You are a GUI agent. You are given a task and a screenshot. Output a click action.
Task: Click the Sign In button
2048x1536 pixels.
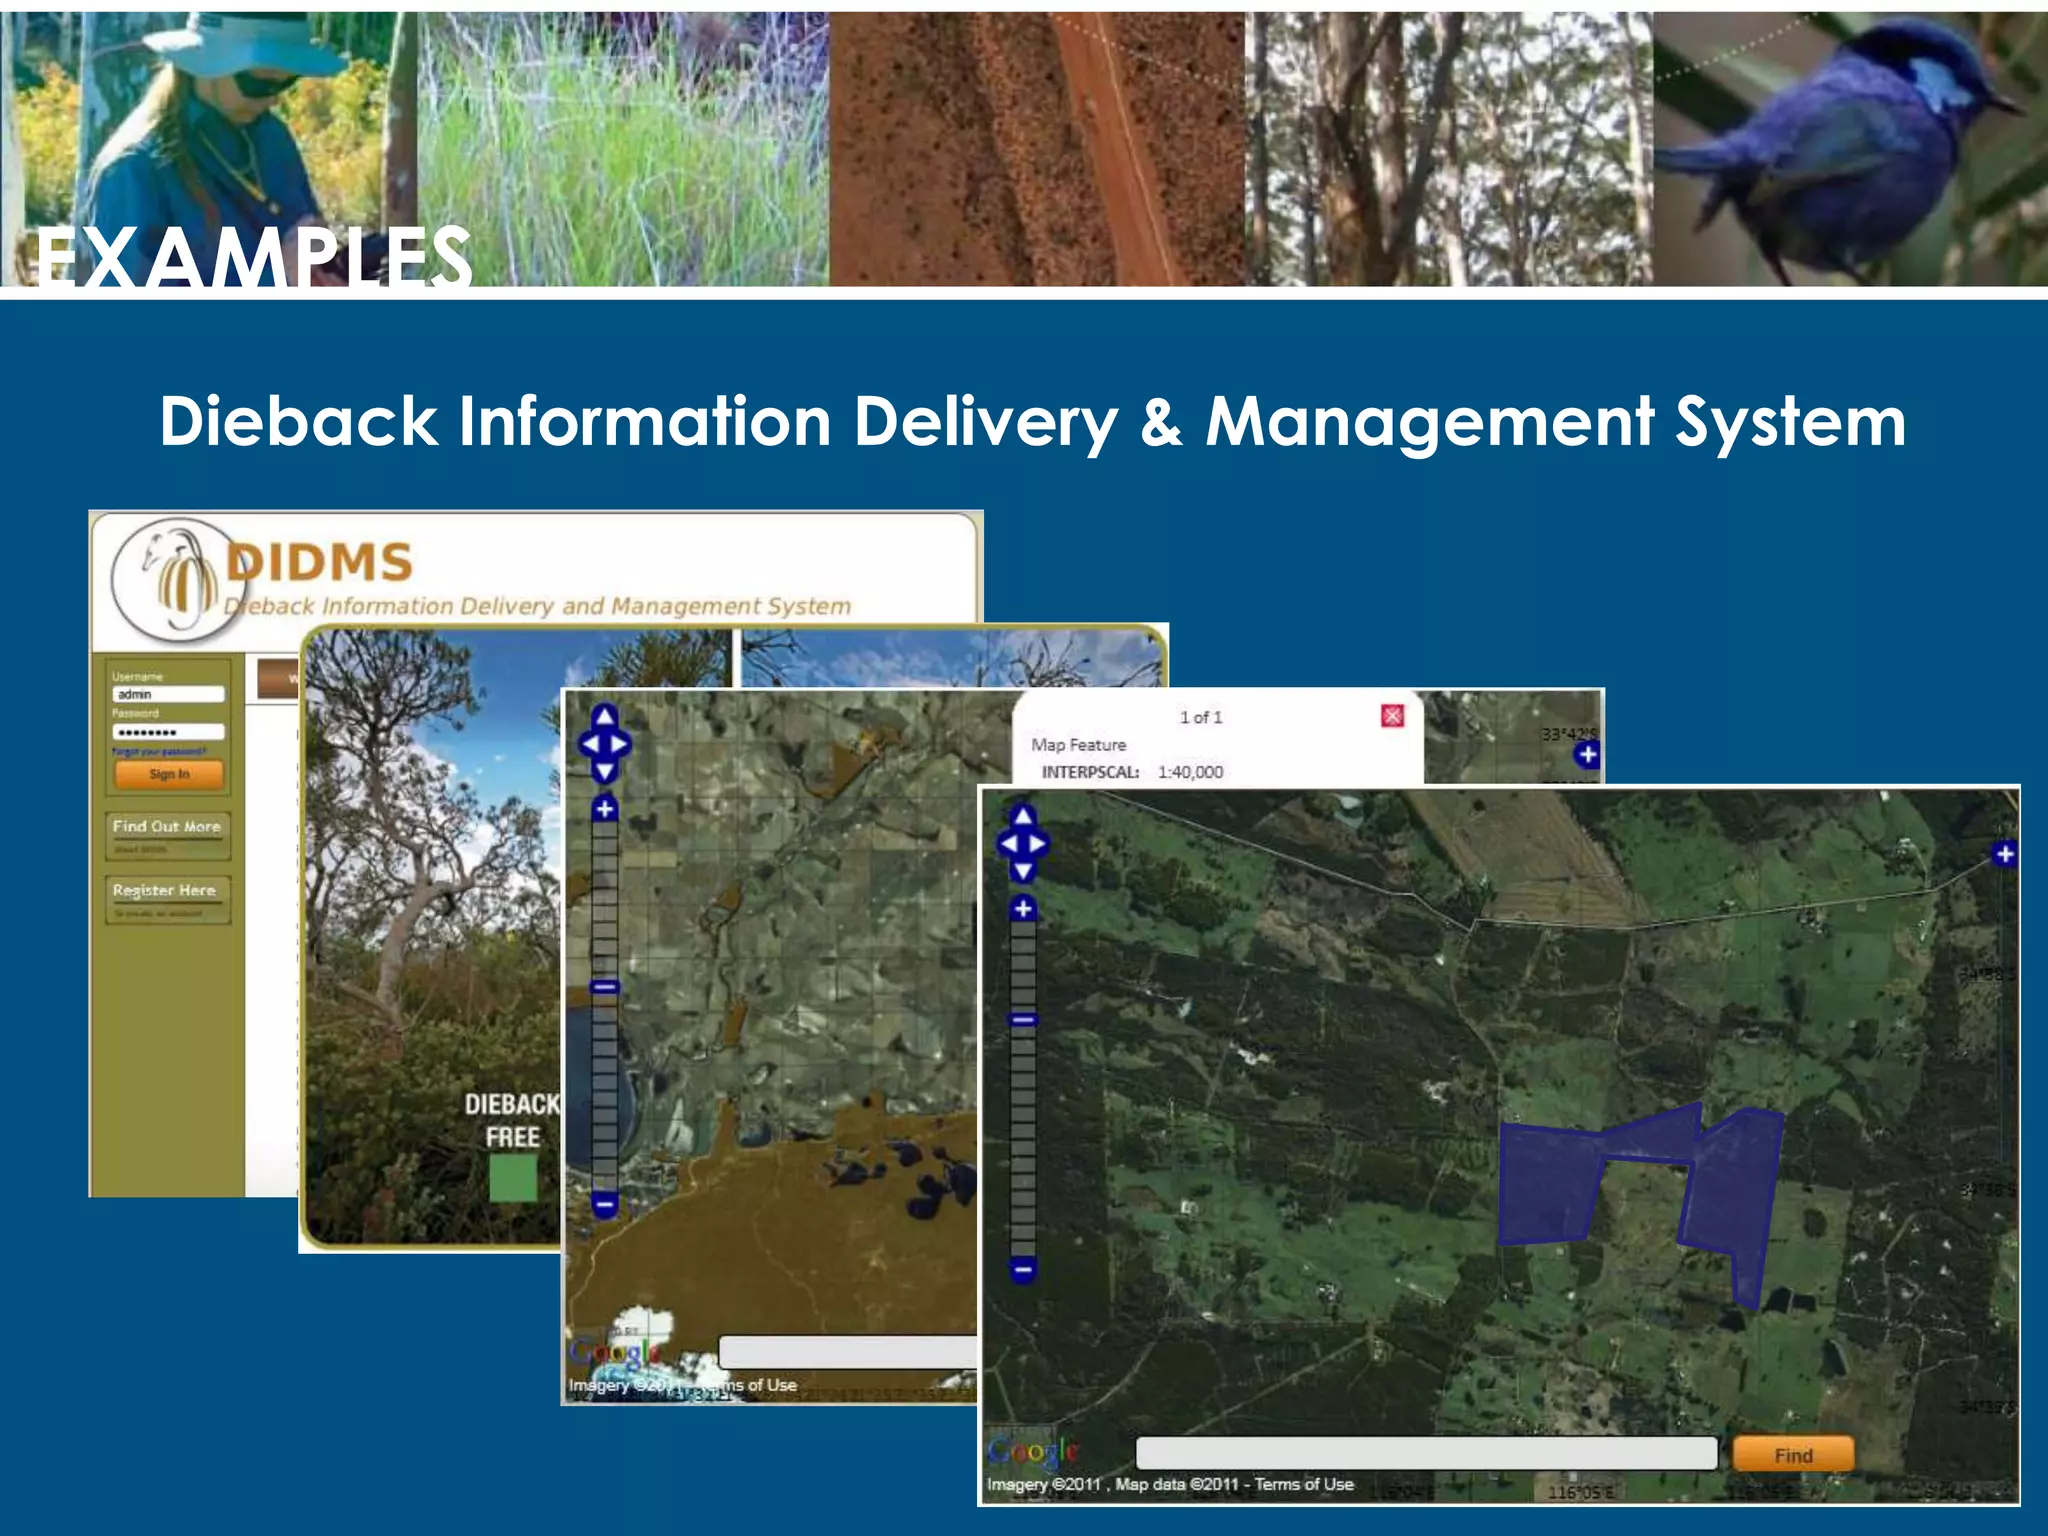[169, 774]
